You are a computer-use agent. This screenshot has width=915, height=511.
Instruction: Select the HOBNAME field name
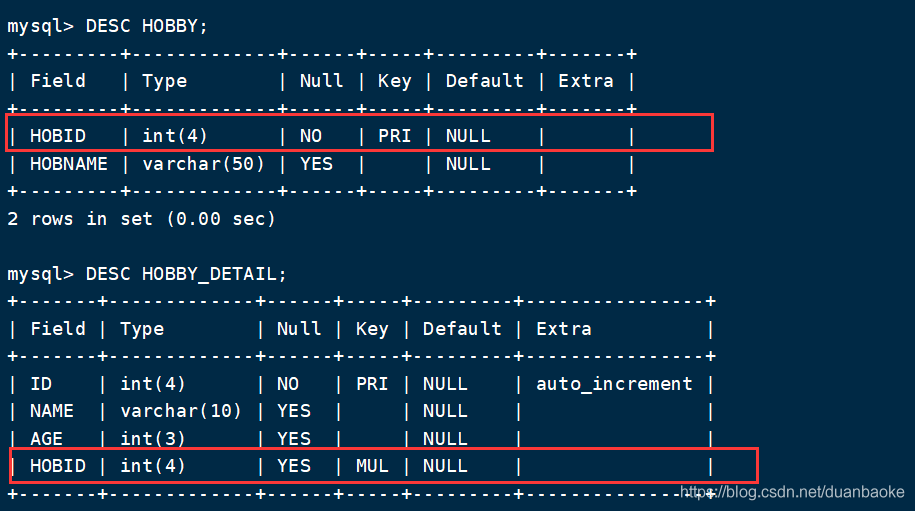point(69,164)
